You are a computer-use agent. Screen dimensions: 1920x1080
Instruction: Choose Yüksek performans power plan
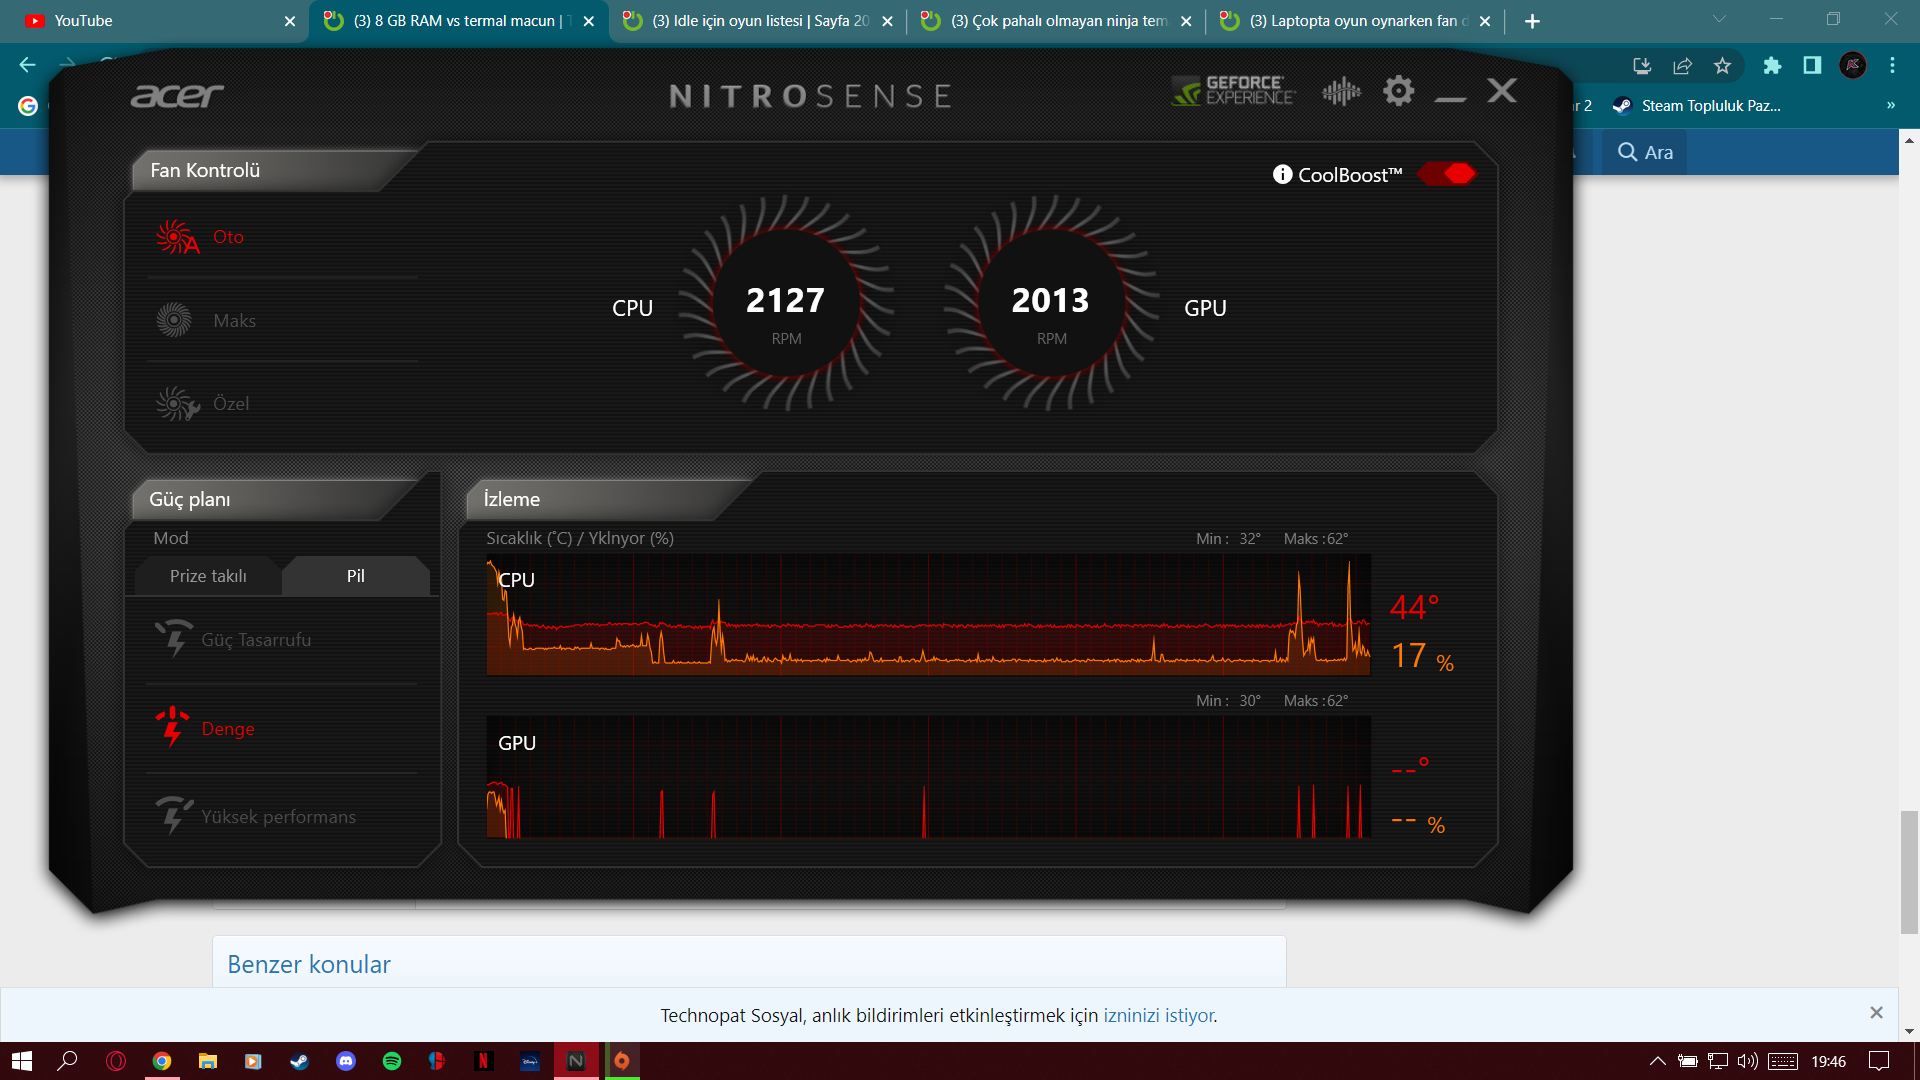[x=278, y=817]
